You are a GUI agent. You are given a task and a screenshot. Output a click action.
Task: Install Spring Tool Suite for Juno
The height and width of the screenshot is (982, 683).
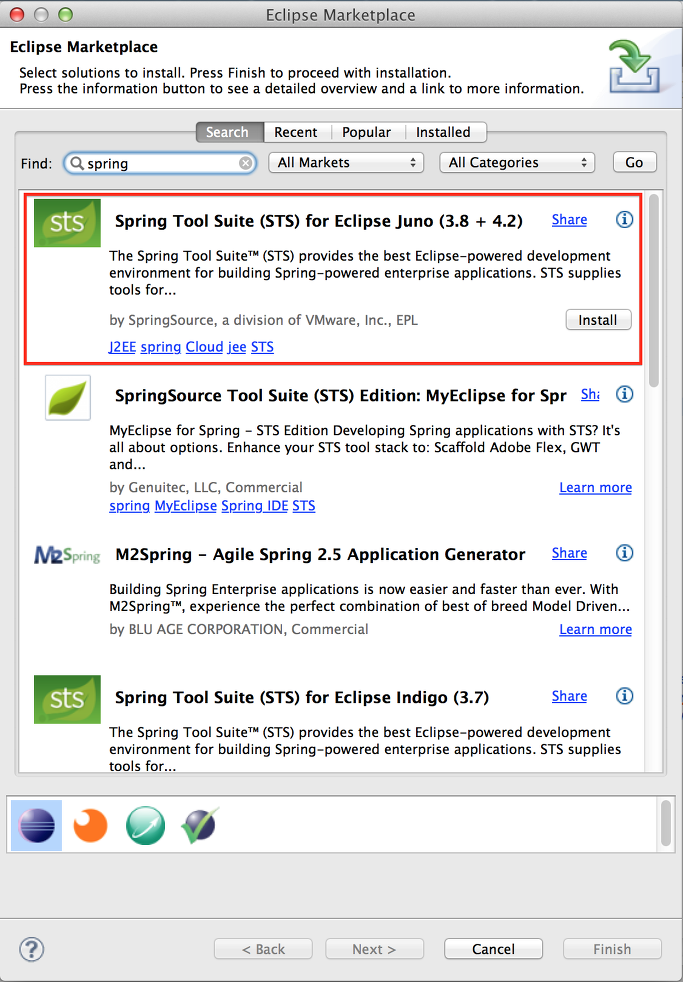(x=598, y=320)
